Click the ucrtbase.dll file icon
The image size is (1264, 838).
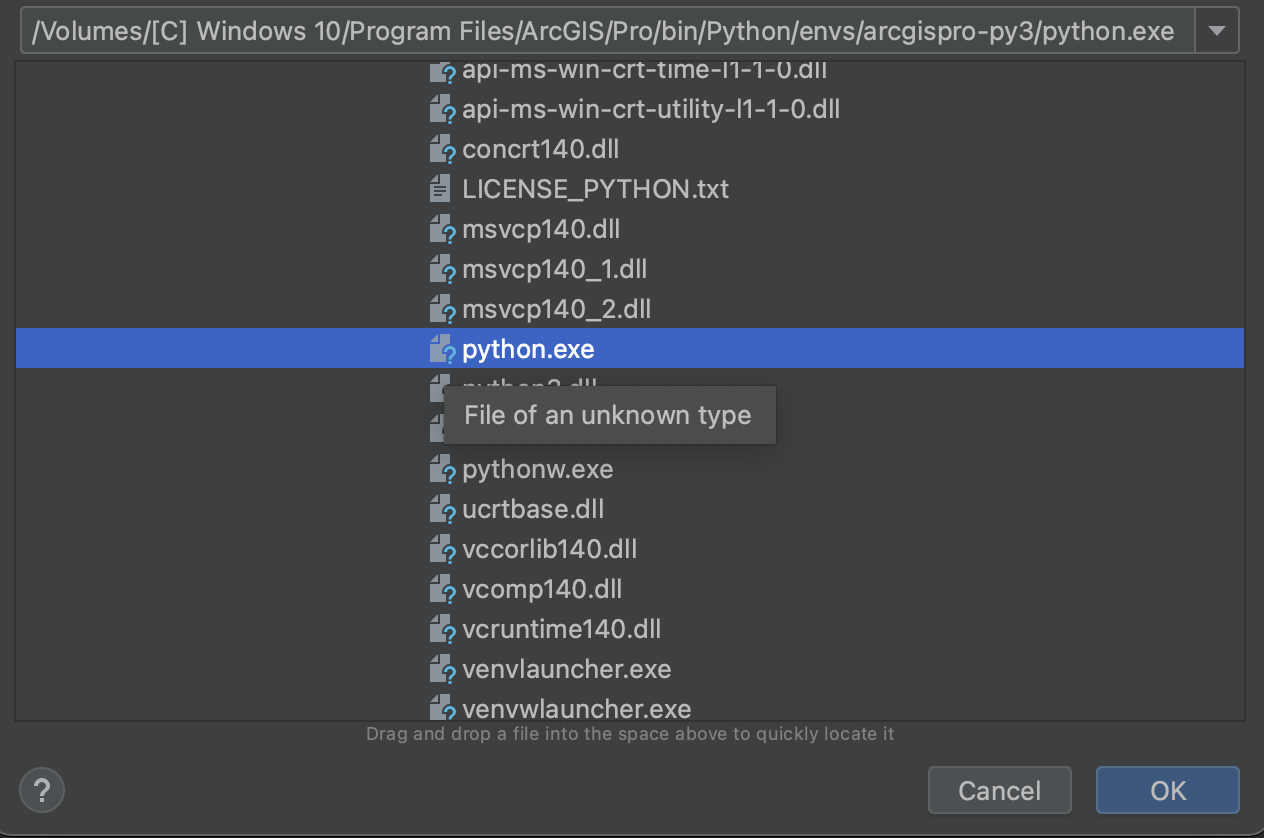pos(442,510)
